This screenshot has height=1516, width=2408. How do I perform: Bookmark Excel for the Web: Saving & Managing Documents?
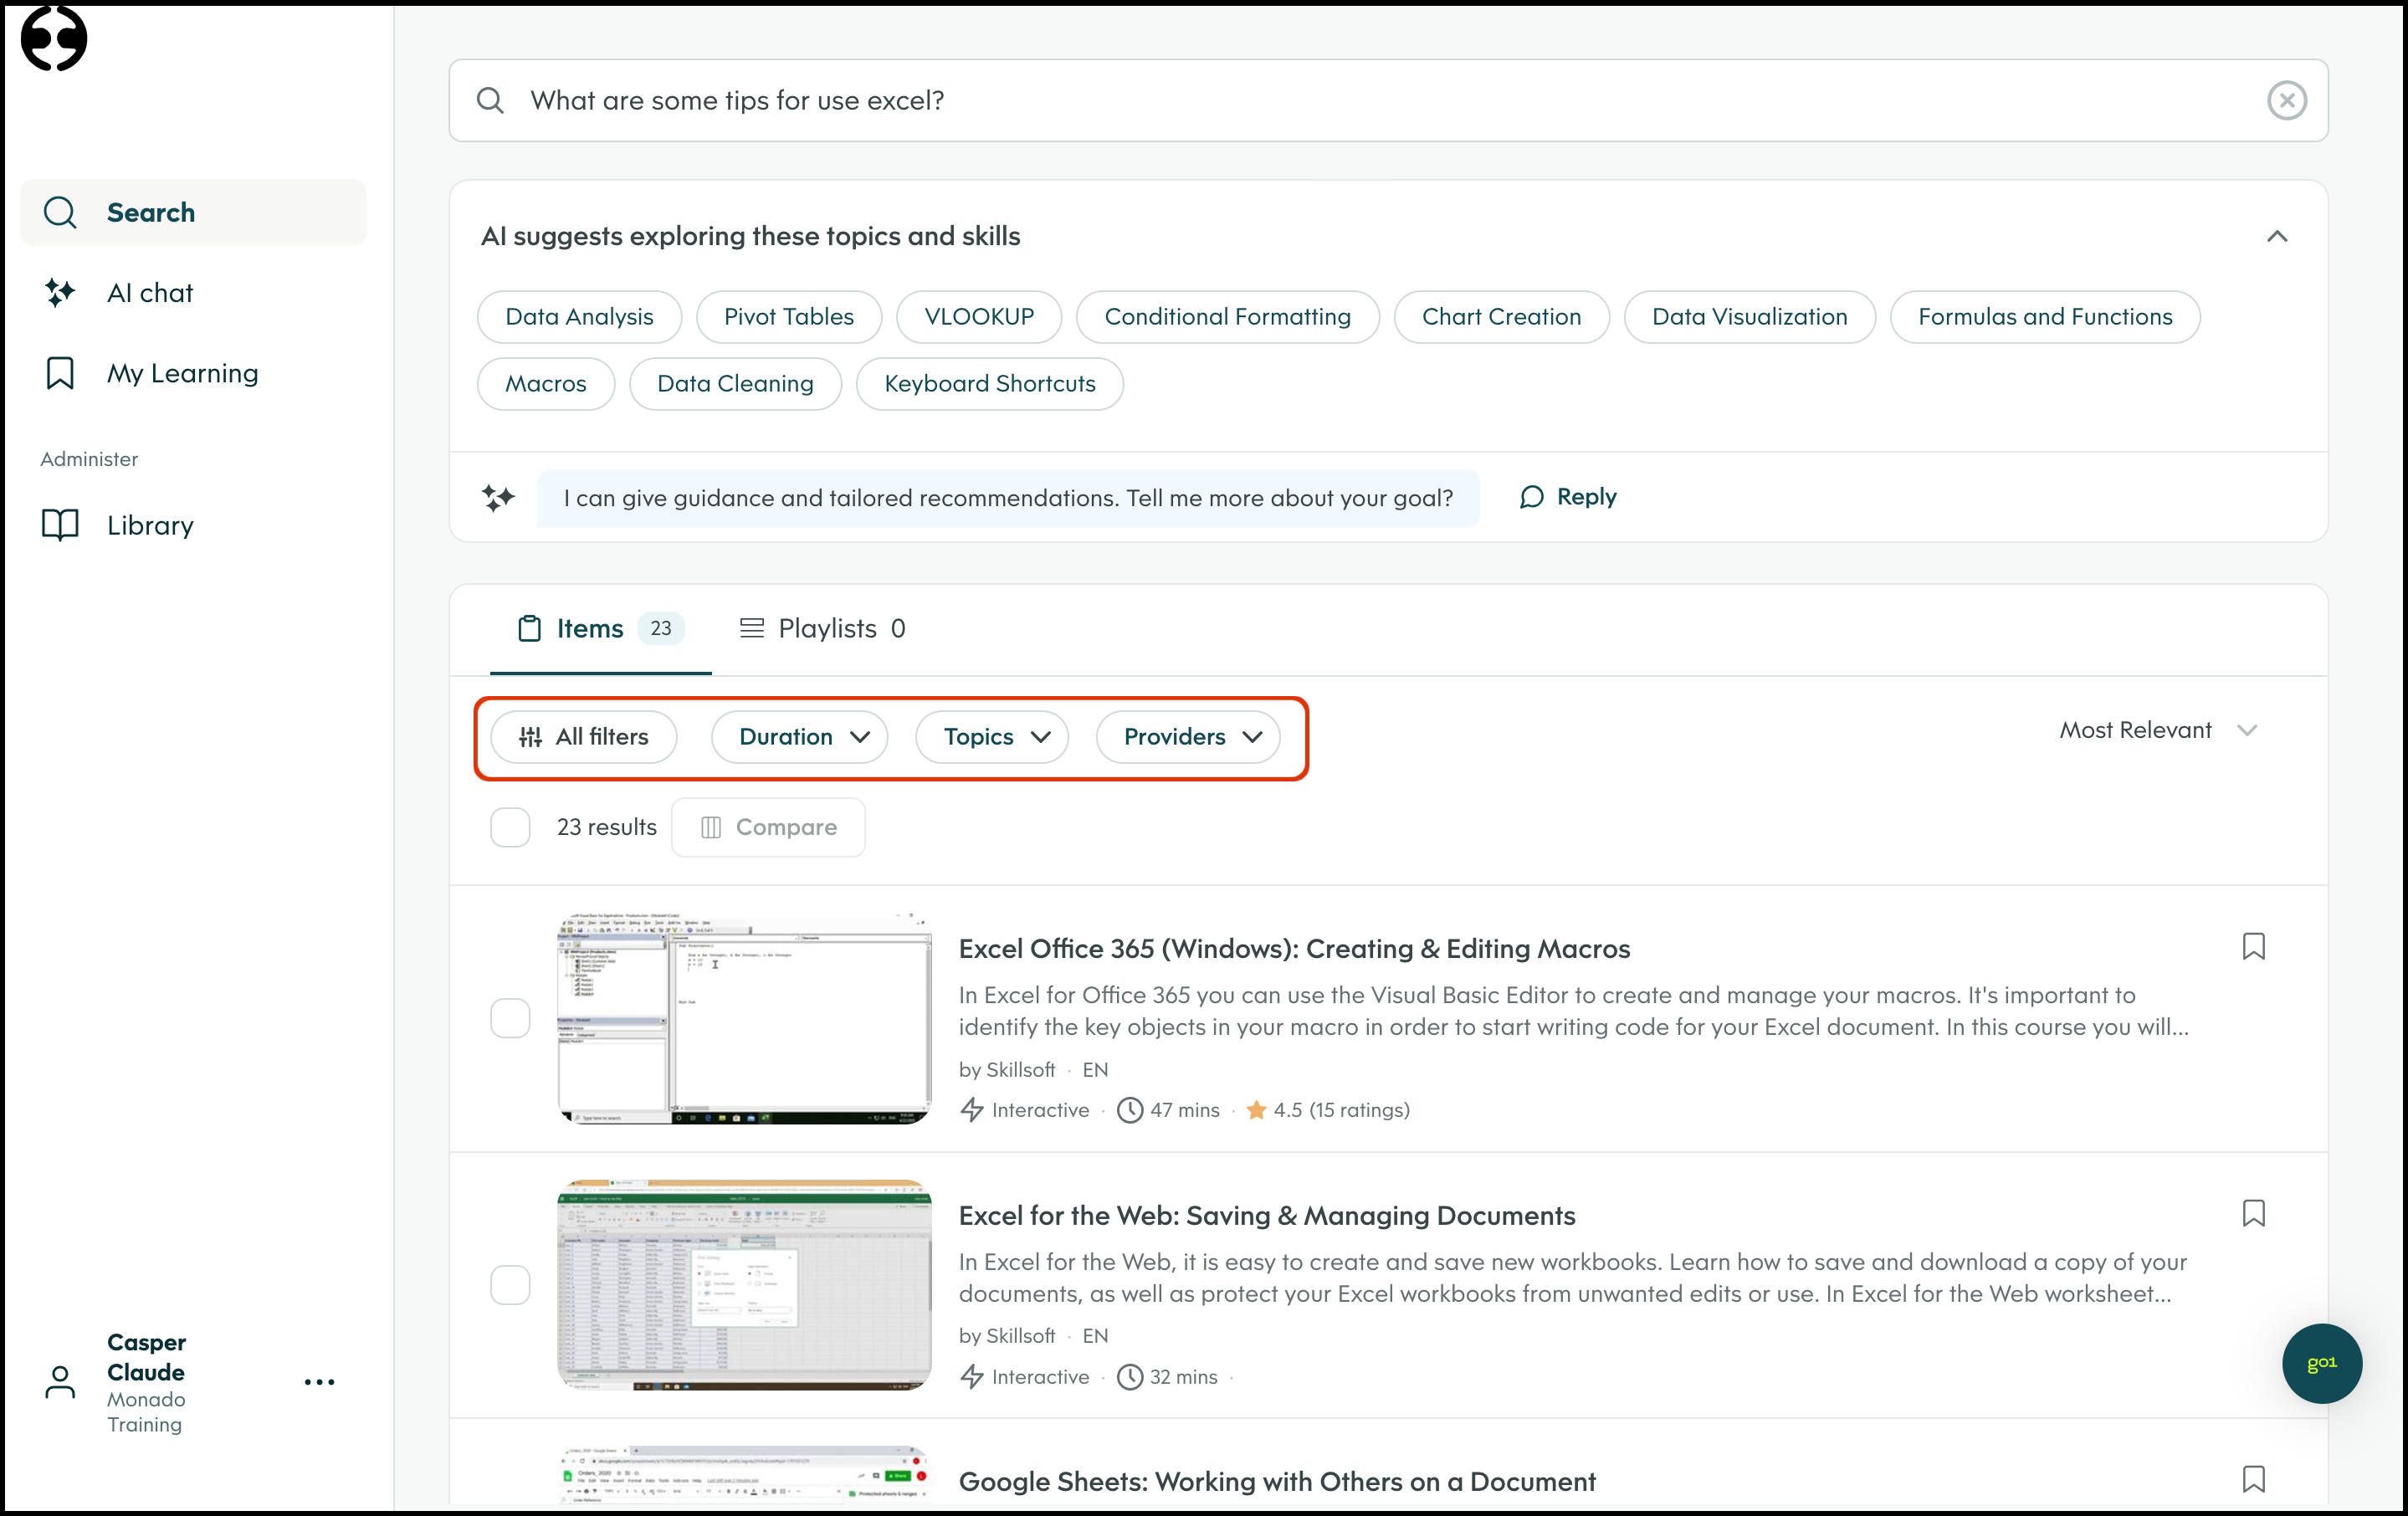pyautogui.click(x=2253, y=1213)
